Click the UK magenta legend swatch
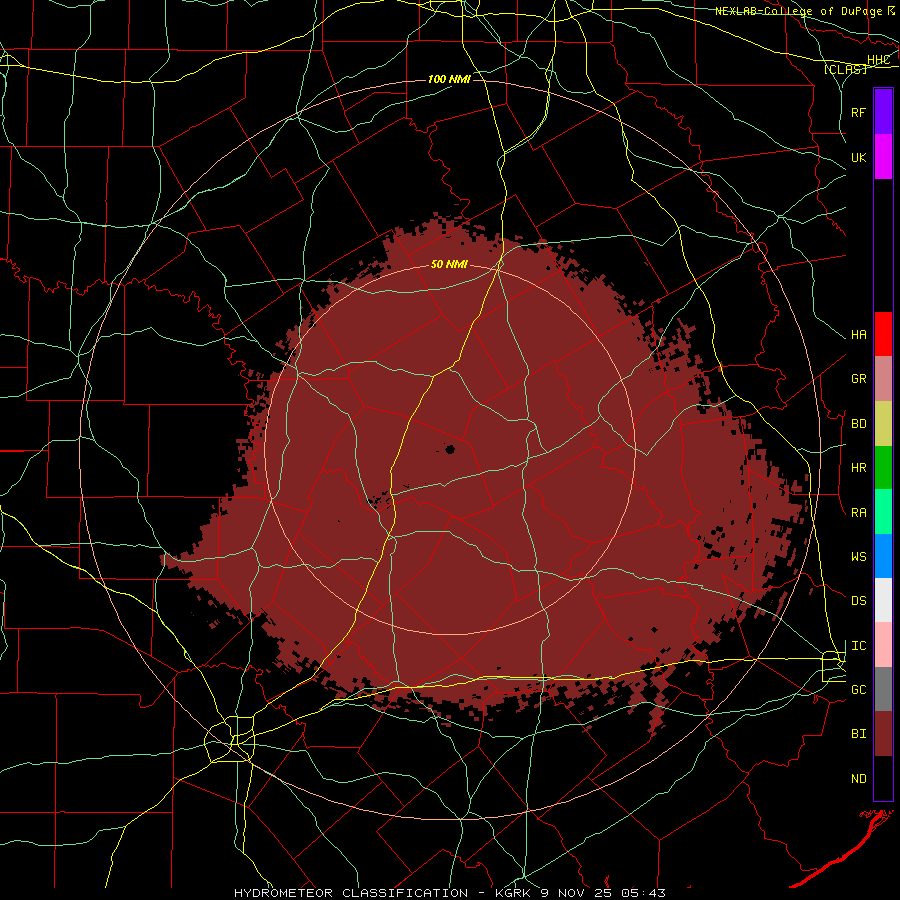Screen dimensions: 900x900 (883, 157)
